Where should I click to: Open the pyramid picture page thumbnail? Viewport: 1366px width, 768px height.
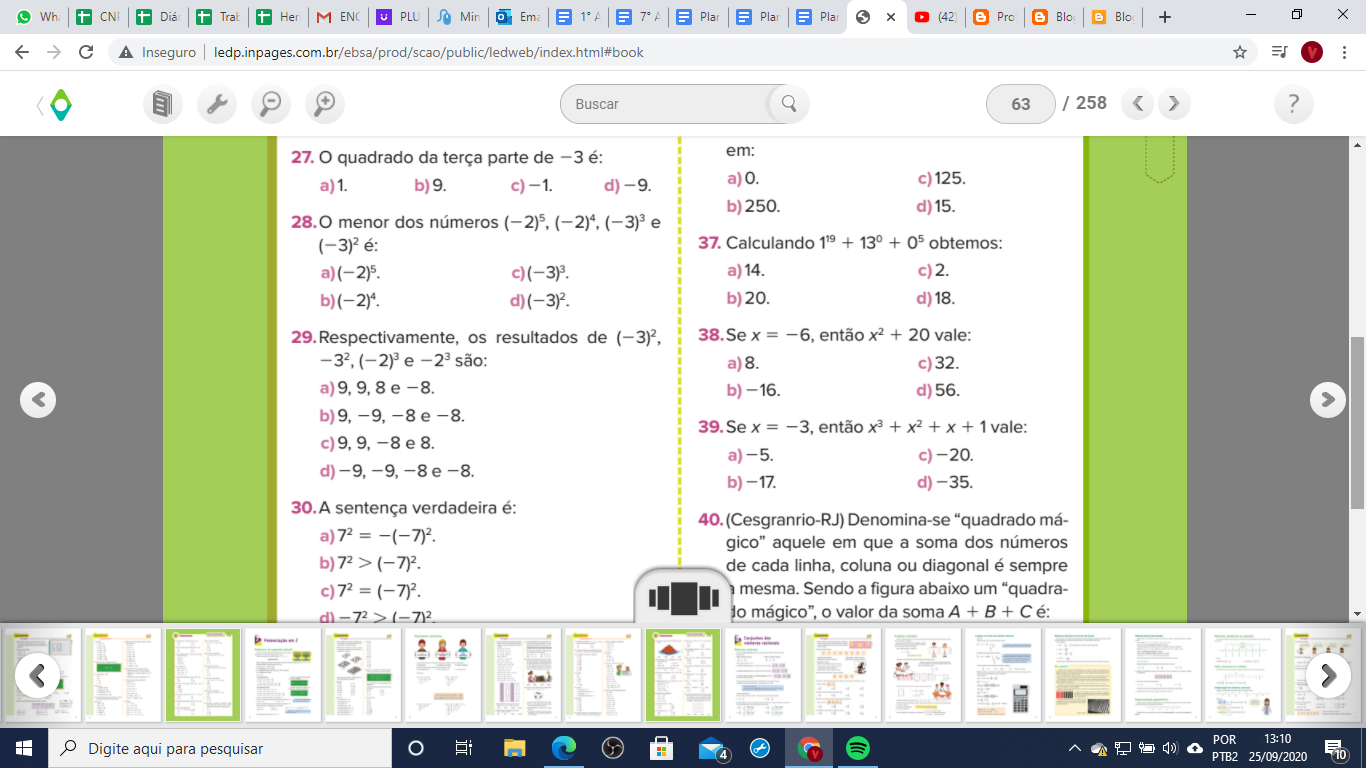click(x=683, y=675)
